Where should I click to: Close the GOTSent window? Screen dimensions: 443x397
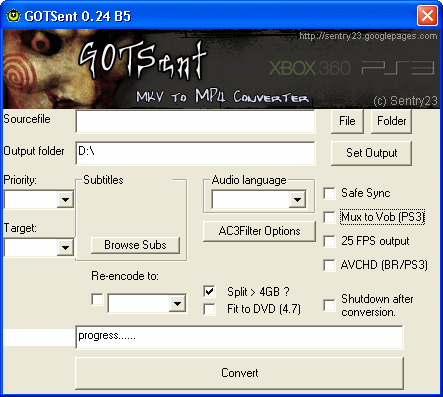[x=427, y=16]
